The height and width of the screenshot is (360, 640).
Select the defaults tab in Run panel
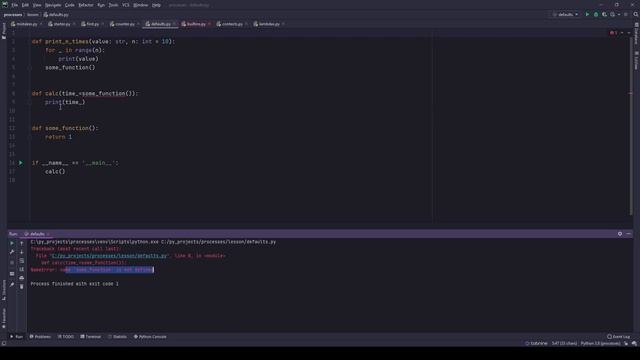coord(36,234)
